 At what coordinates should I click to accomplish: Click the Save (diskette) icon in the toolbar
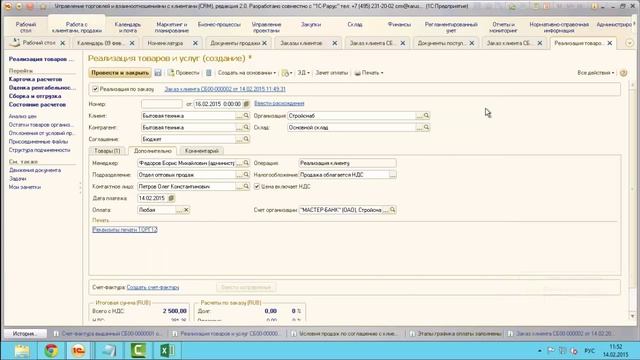pyautogui.click(x=158, y=73)
